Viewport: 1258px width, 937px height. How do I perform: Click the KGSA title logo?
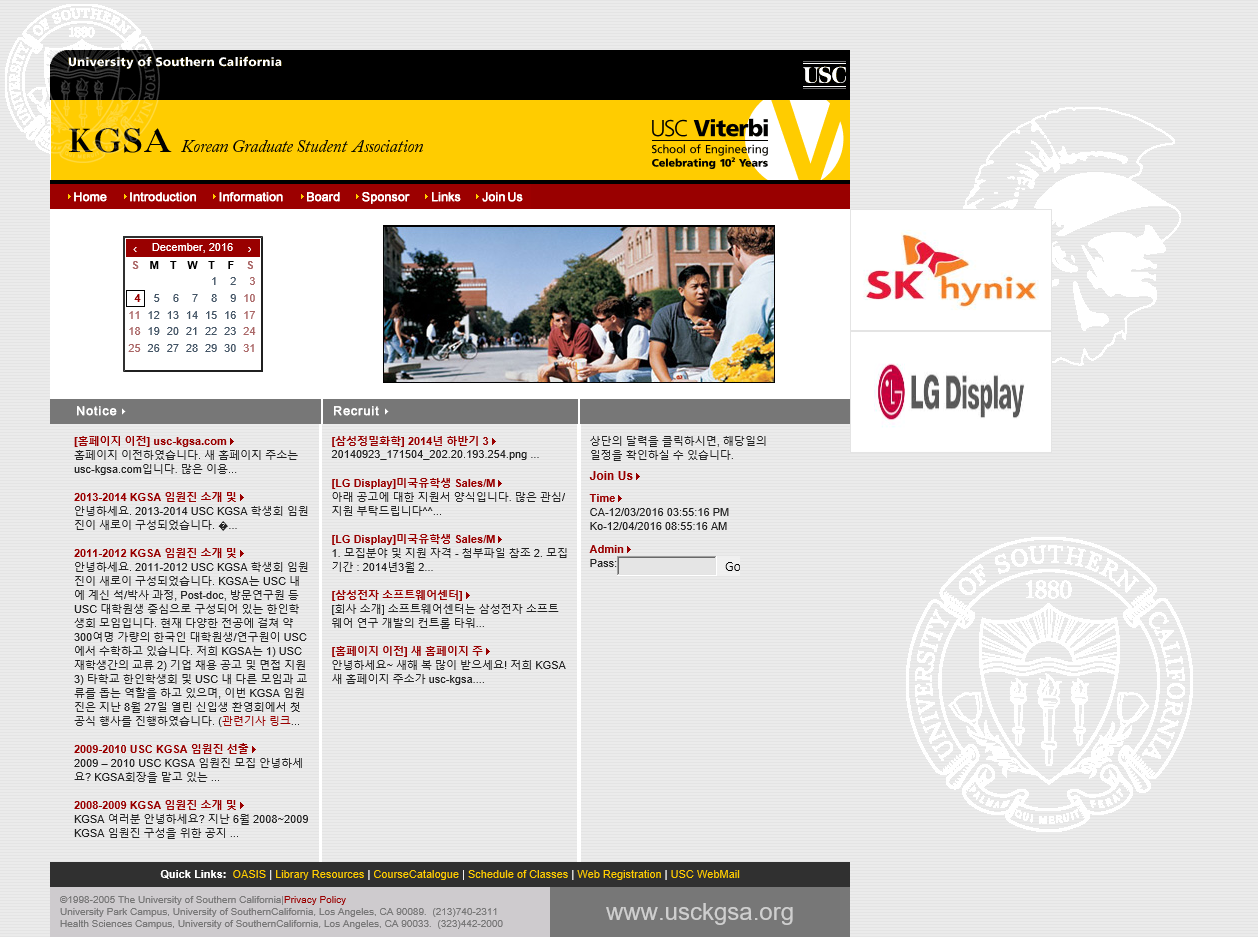click(x=246, y=142)
